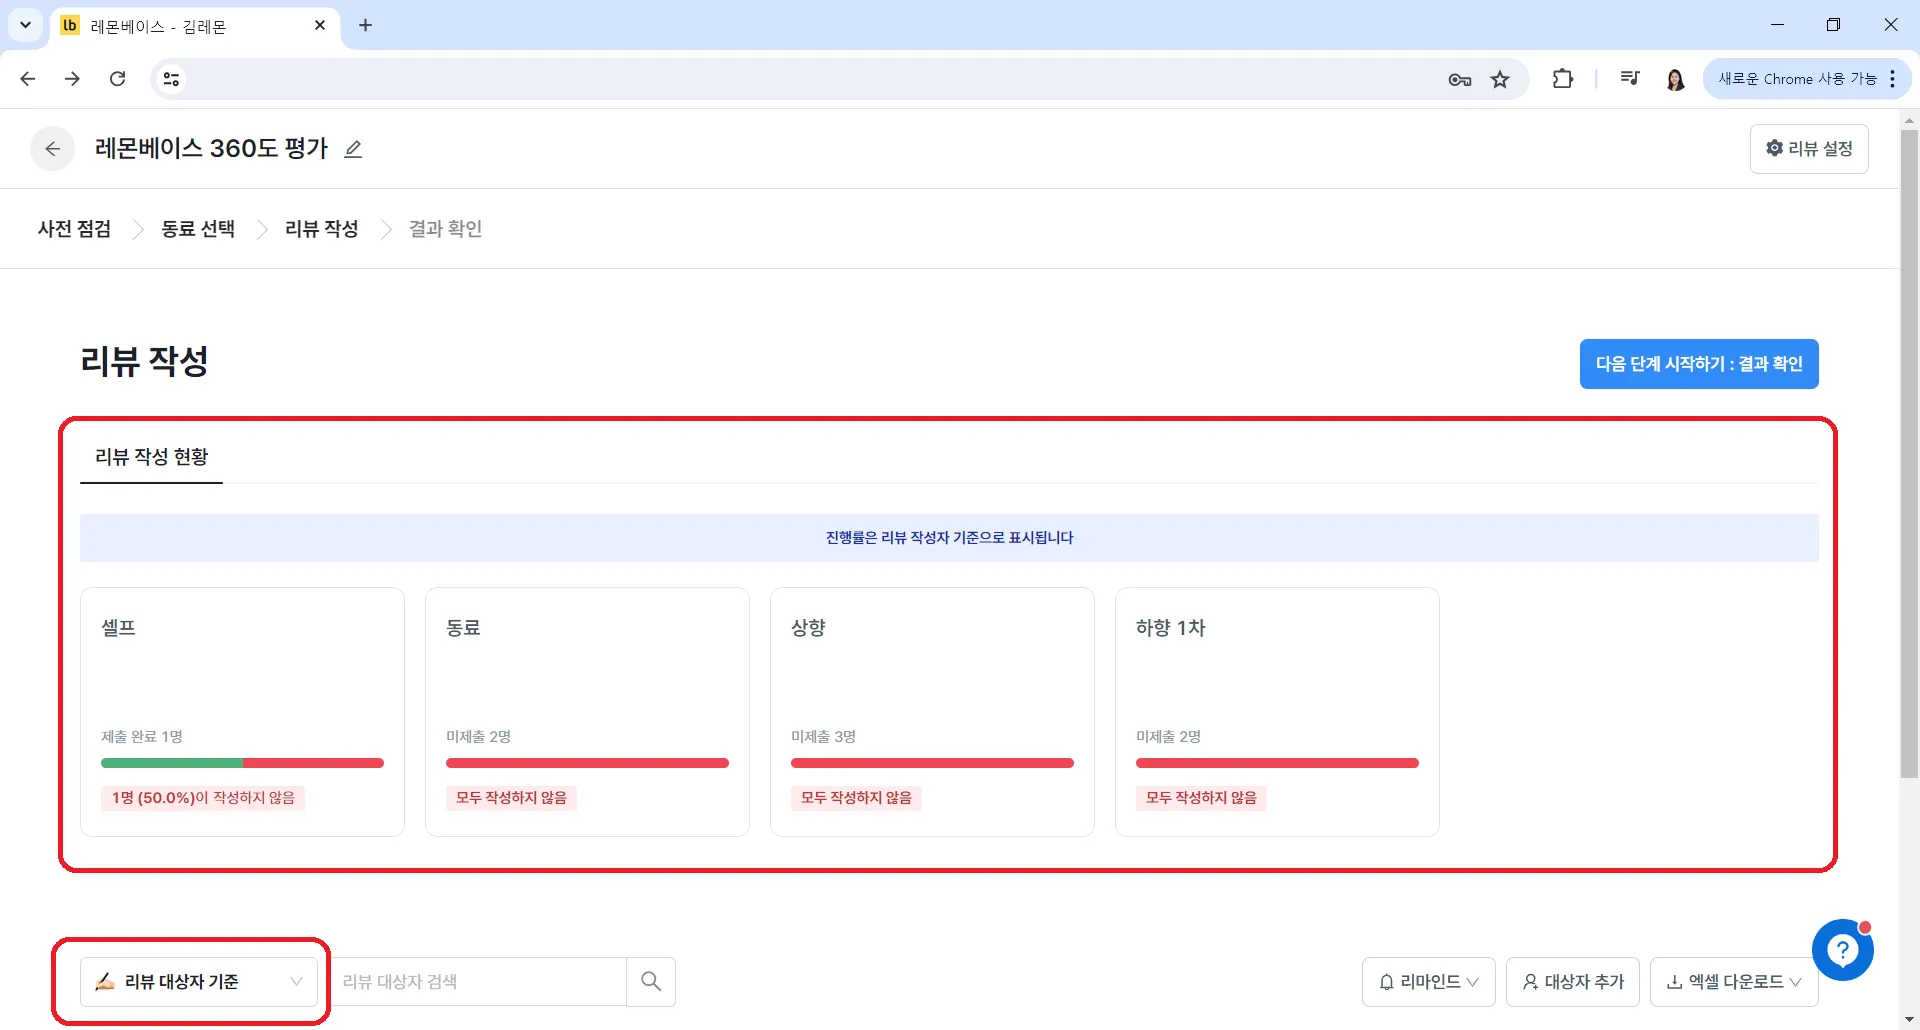View site information icon in address bar
Viewport: 1920px width, 1030px height.
tap(171, 79)
